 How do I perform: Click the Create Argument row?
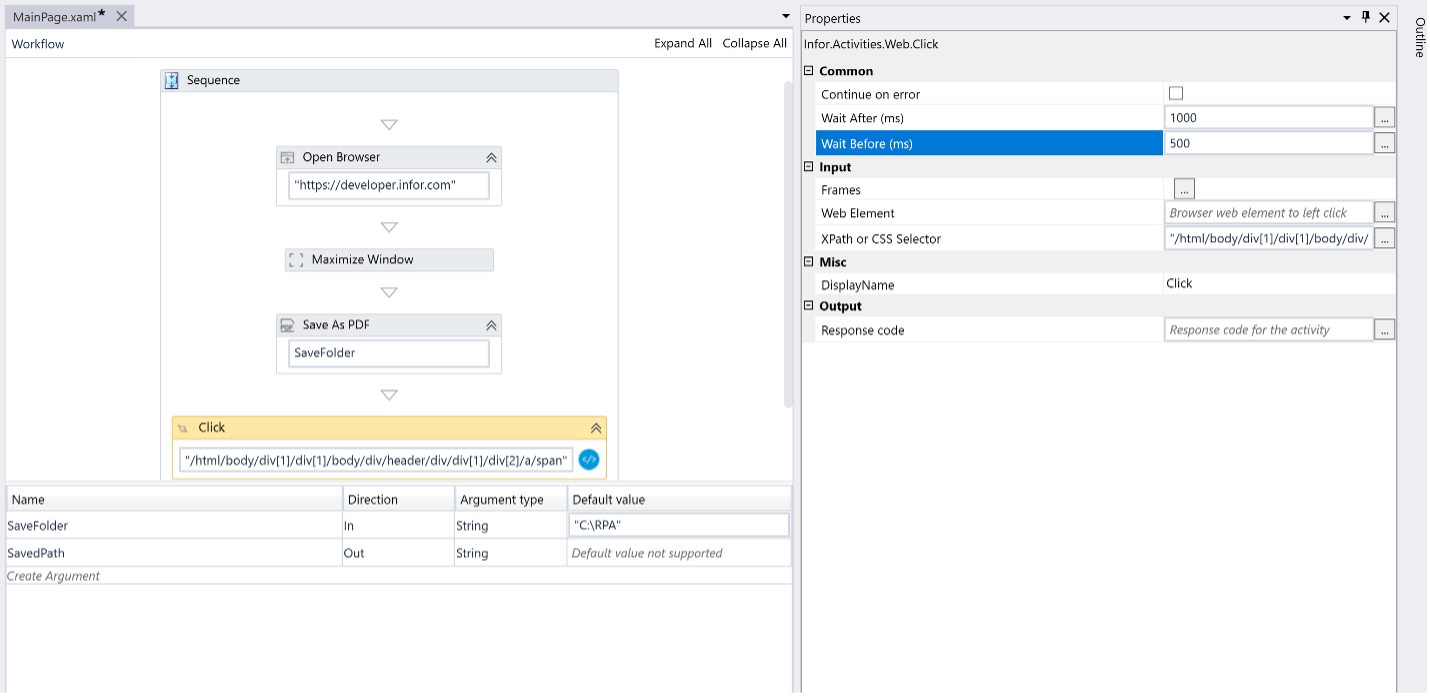[54, 576]
